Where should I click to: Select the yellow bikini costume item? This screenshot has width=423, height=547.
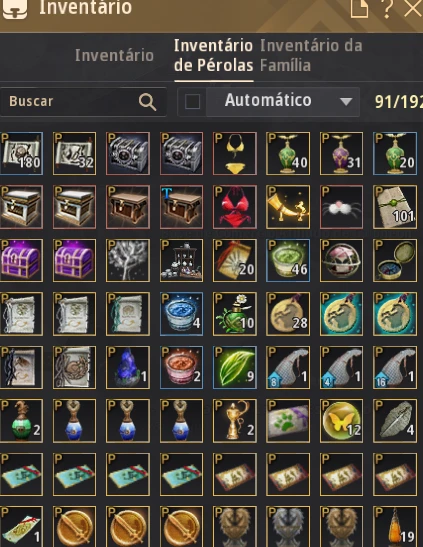click(x=235, y=153)
